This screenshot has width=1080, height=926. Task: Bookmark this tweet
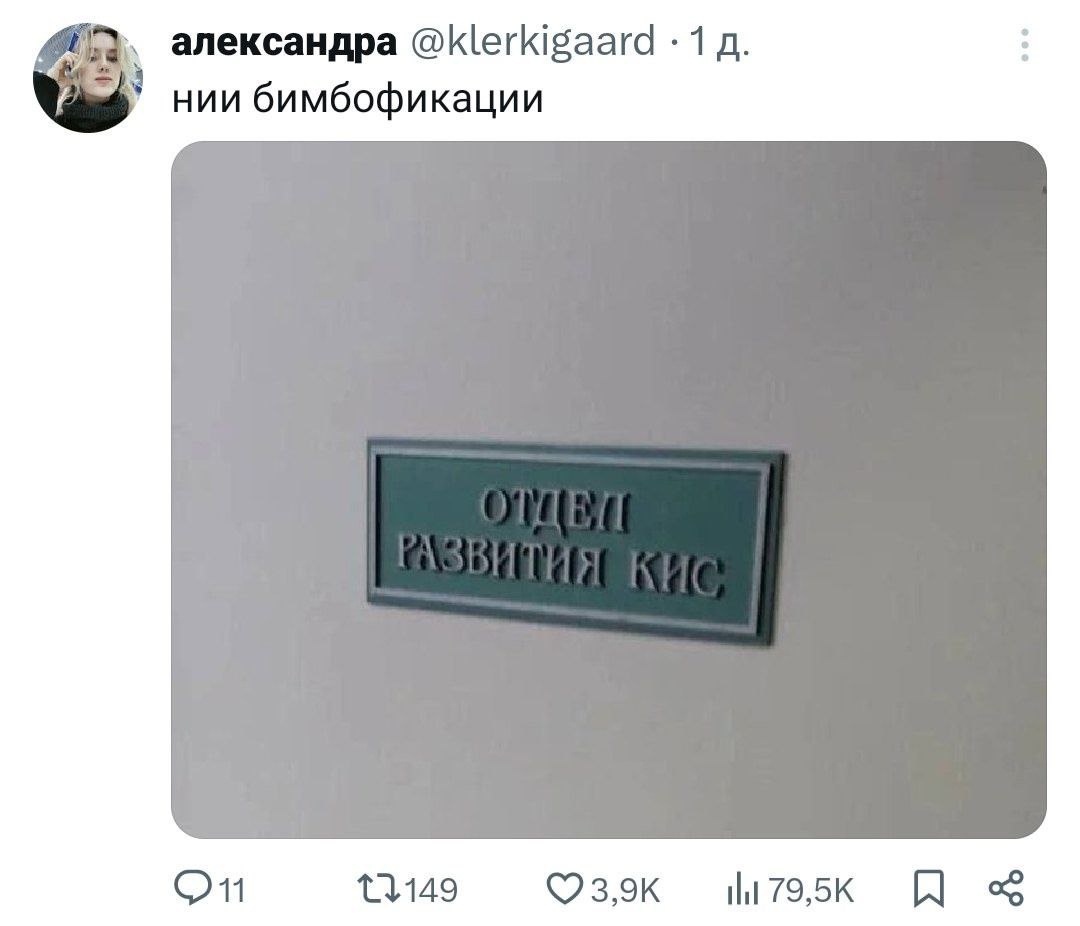click(928, 889)
